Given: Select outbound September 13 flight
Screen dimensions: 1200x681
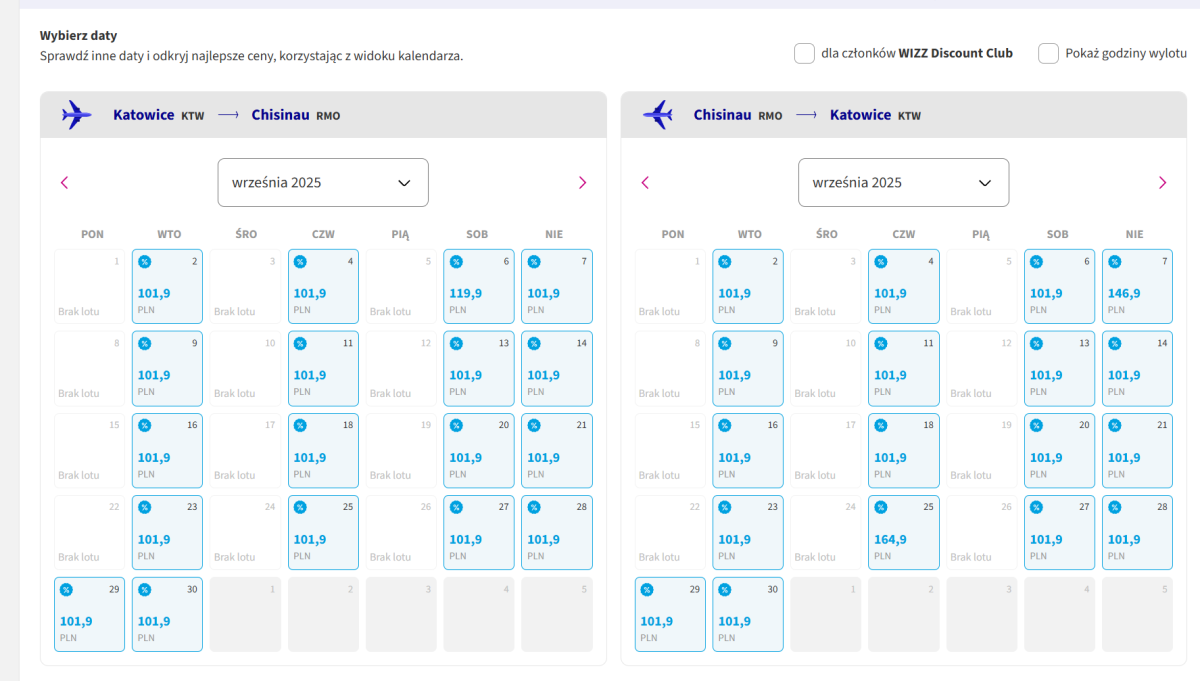Looking at the screenshot, I should click(x=478, y=368).
